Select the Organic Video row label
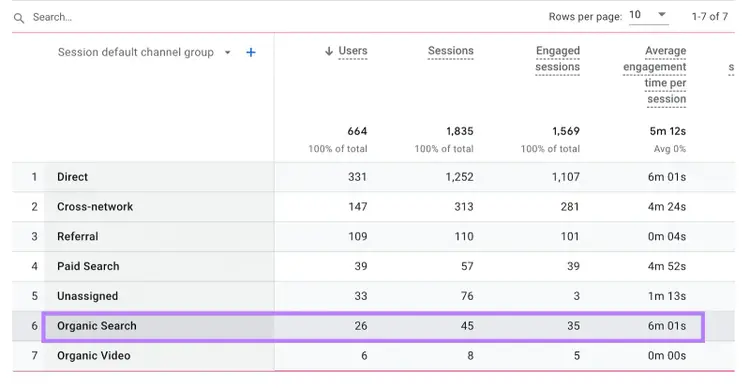This screenshot has width=750, height=388. point(93,355)
